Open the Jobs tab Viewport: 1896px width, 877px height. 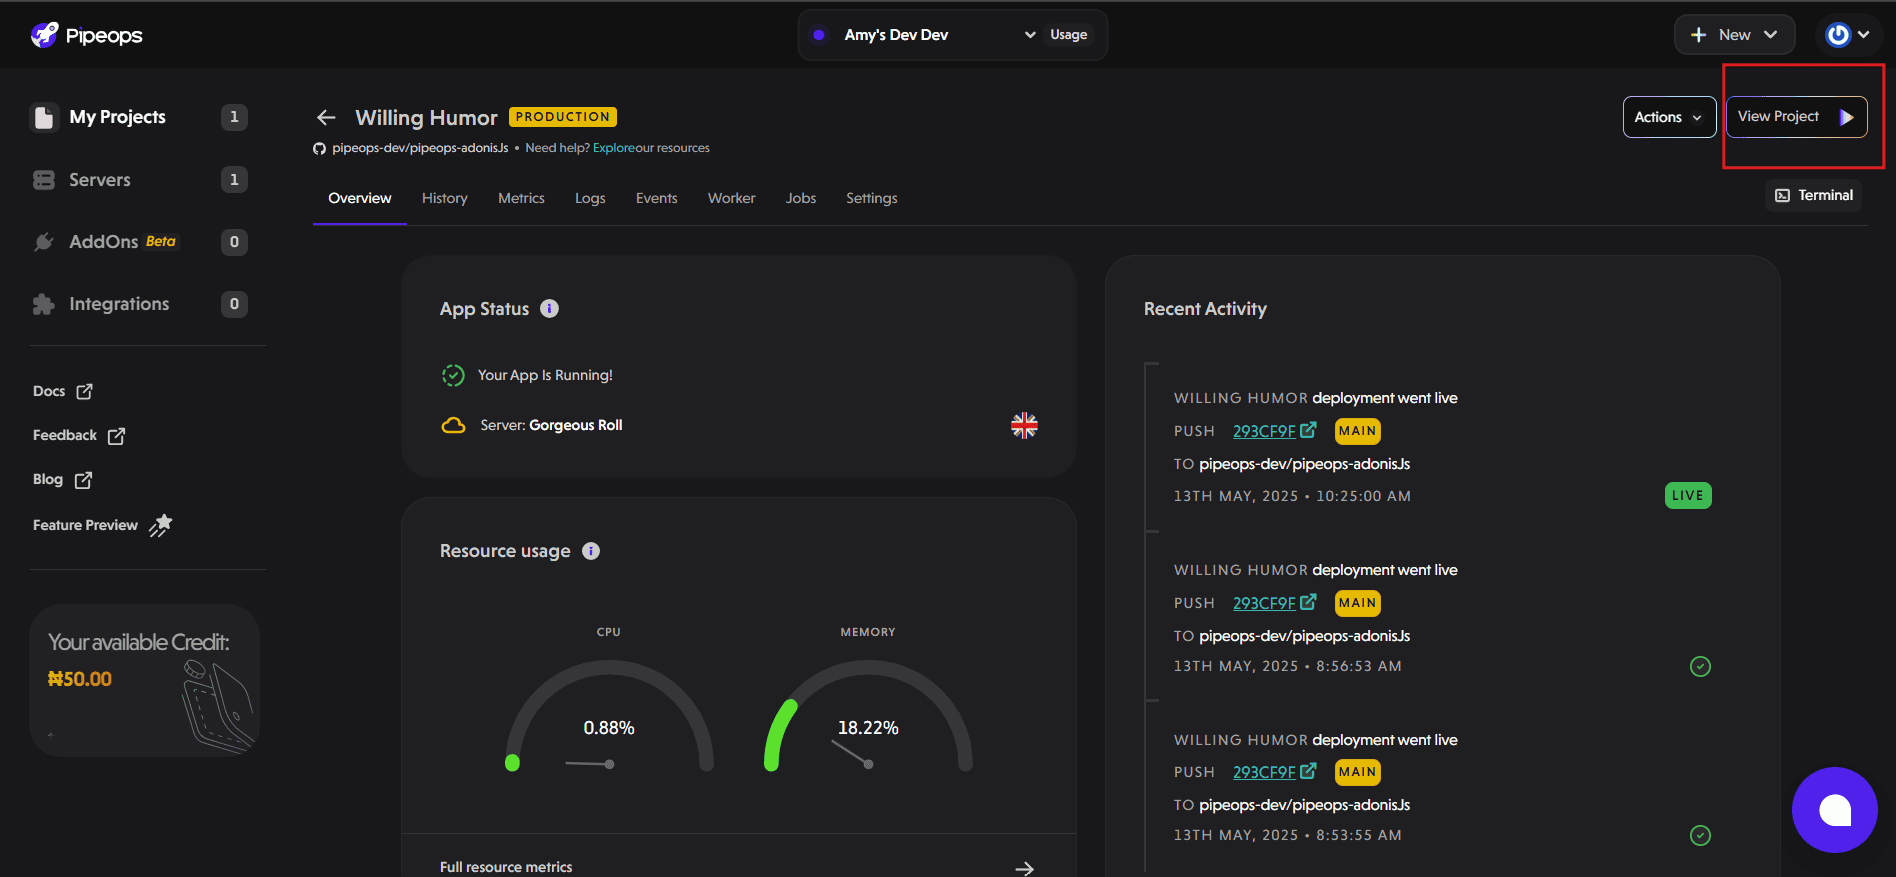tap(801, 198)
